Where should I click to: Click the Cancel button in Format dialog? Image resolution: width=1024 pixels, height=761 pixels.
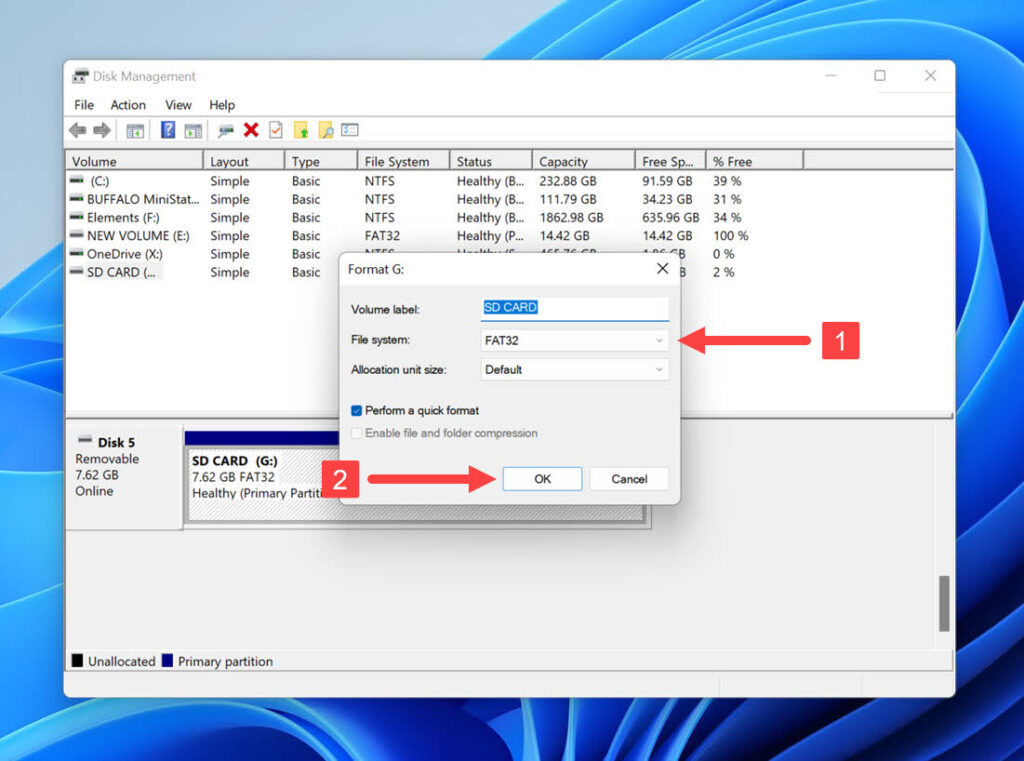coord(629,478)
